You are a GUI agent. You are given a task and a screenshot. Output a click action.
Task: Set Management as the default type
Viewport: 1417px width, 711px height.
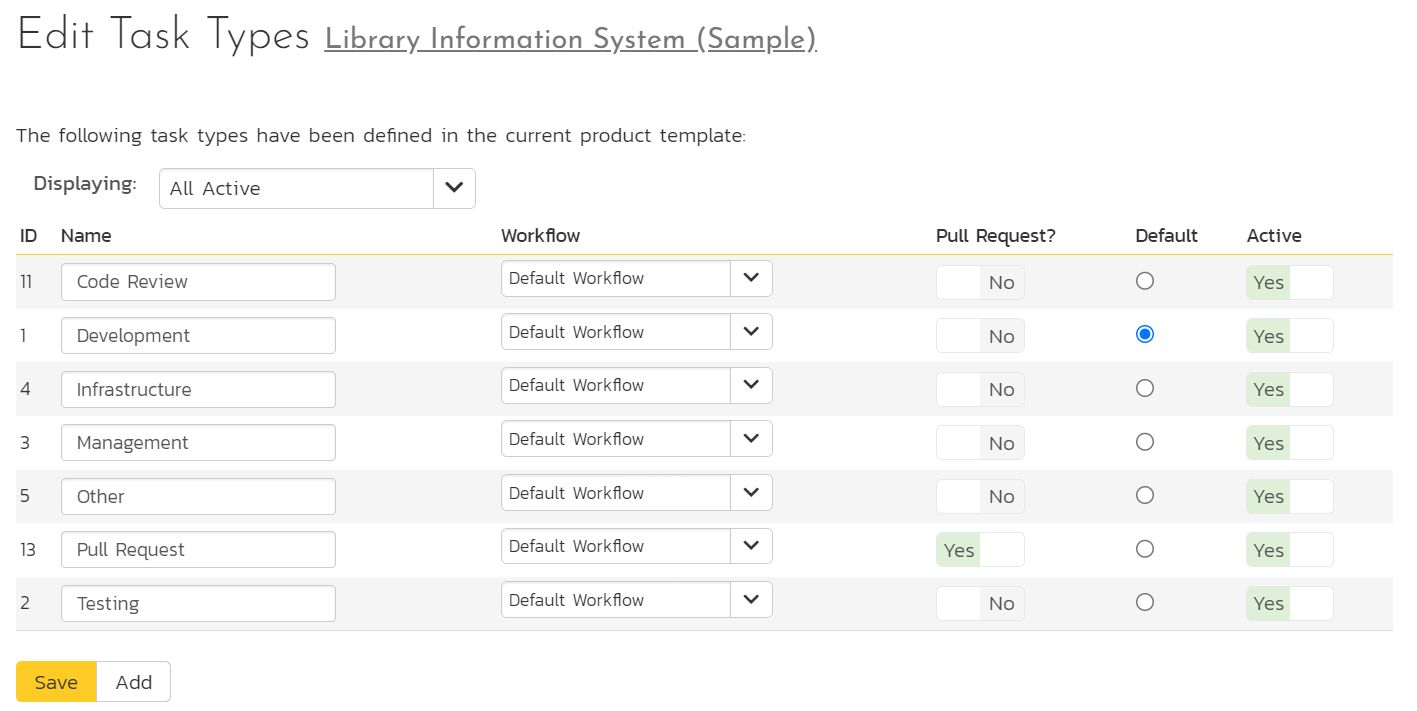pos(1145,441)
